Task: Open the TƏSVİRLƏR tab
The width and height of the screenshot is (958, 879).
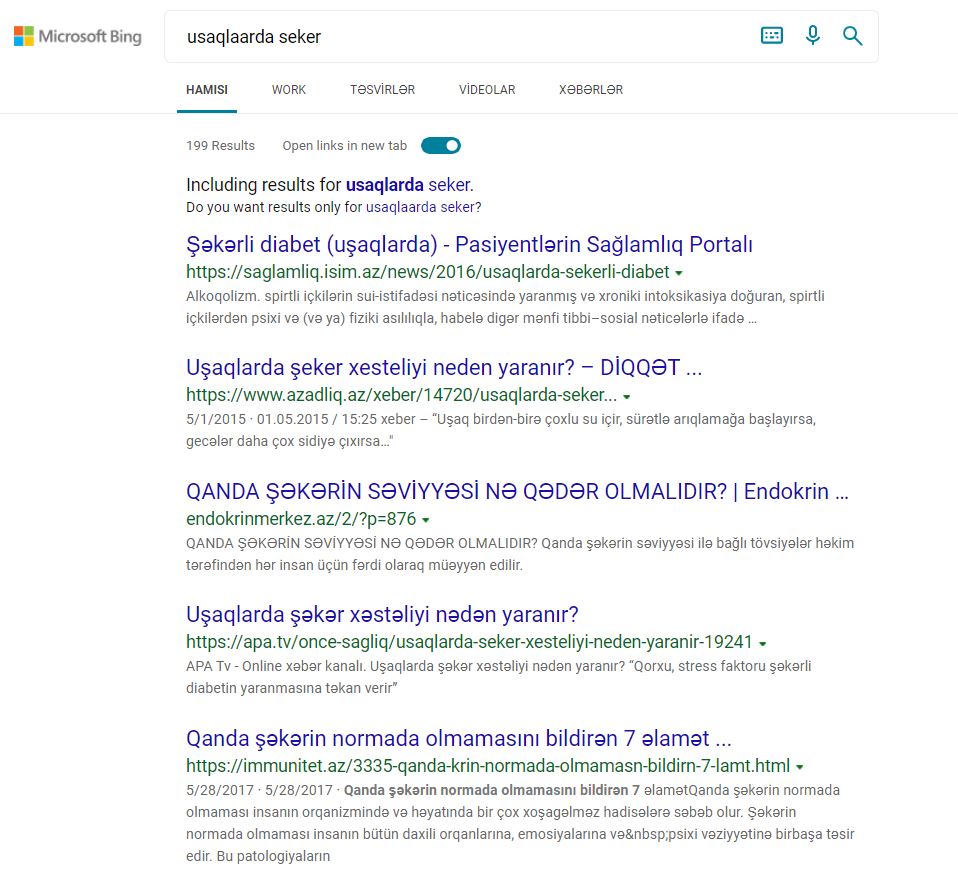Action: (382, 89)
